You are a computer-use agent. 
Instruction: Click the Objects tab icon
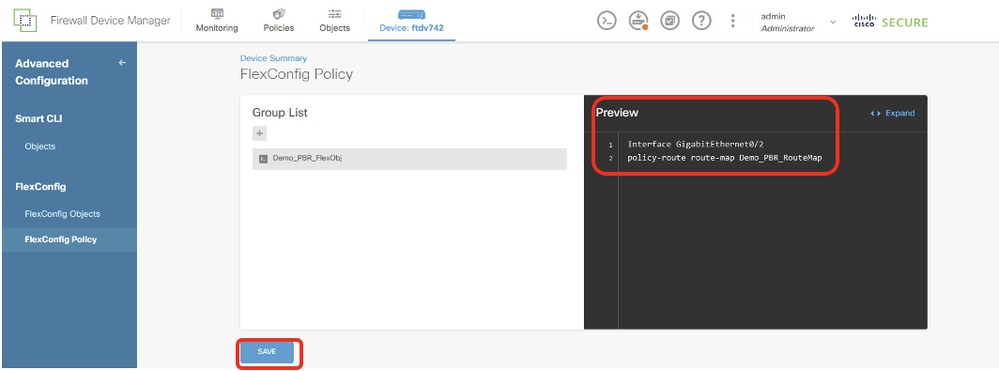pyautogui.click(x=334, y=13)
